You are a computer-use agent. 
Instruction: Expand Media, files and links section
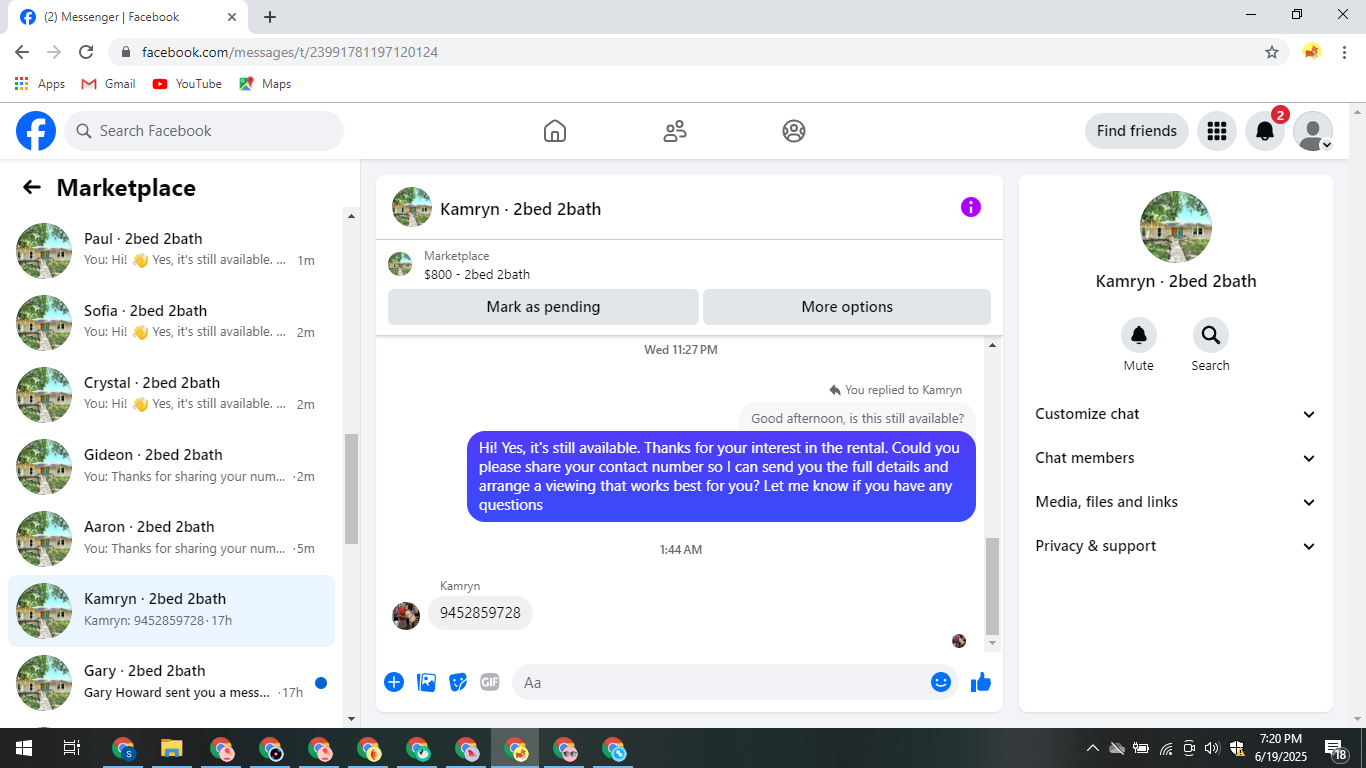coord(1176,502)
